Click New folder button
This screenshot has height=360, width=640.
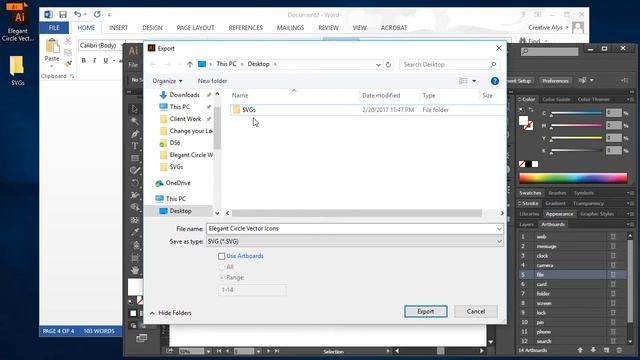[x=212, y=81]
